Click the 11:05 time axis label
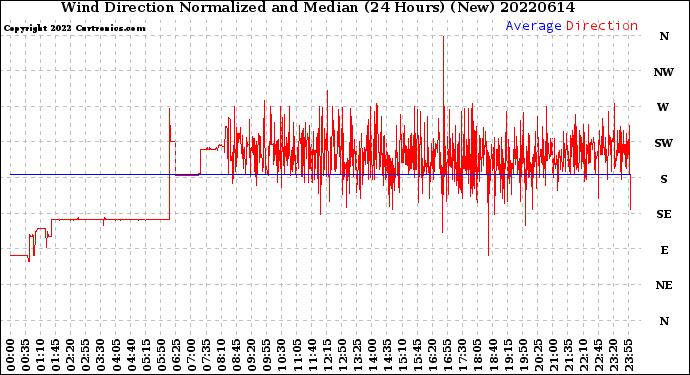Screen dimensions: 690x375 coord(297,355)
